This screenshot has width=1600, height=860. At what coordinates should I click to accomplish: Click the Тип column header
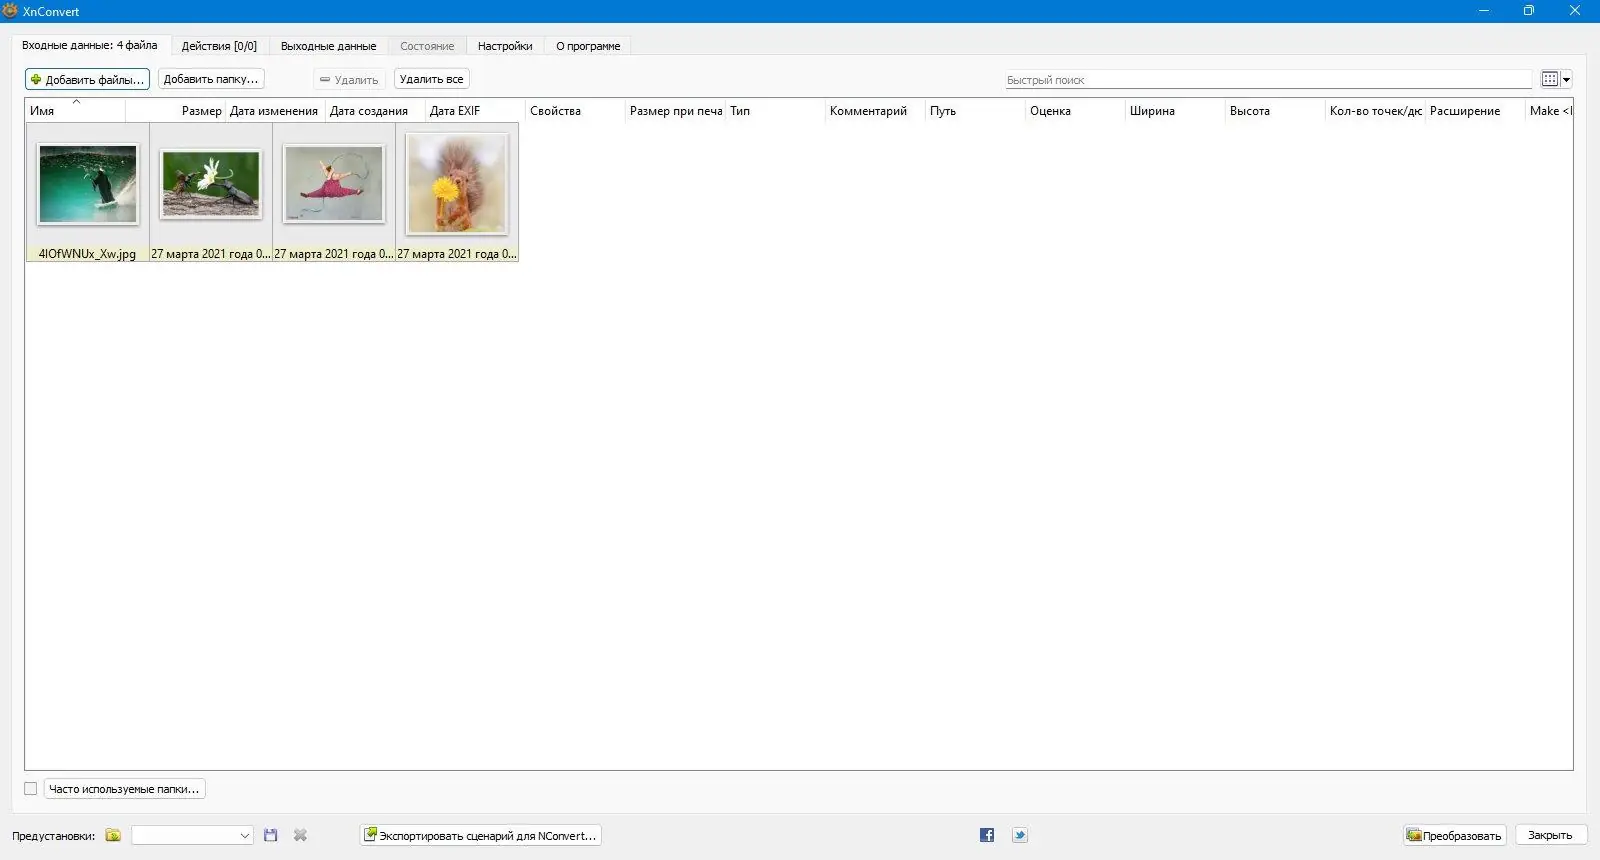pos(776,110)
